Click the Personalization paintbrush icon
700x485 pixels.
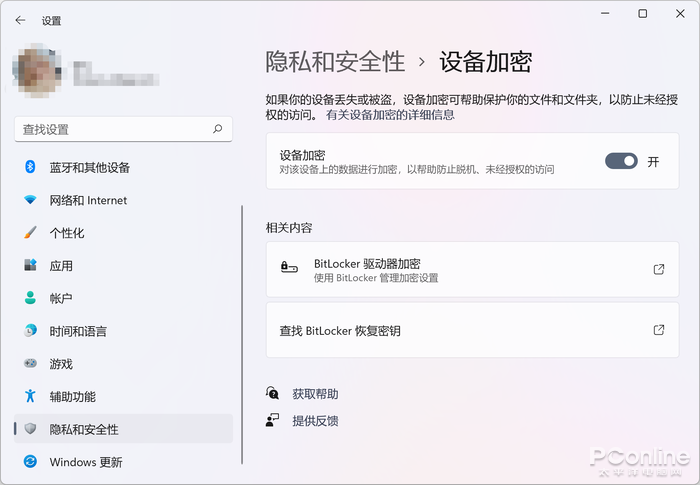[x=30, y=233]
